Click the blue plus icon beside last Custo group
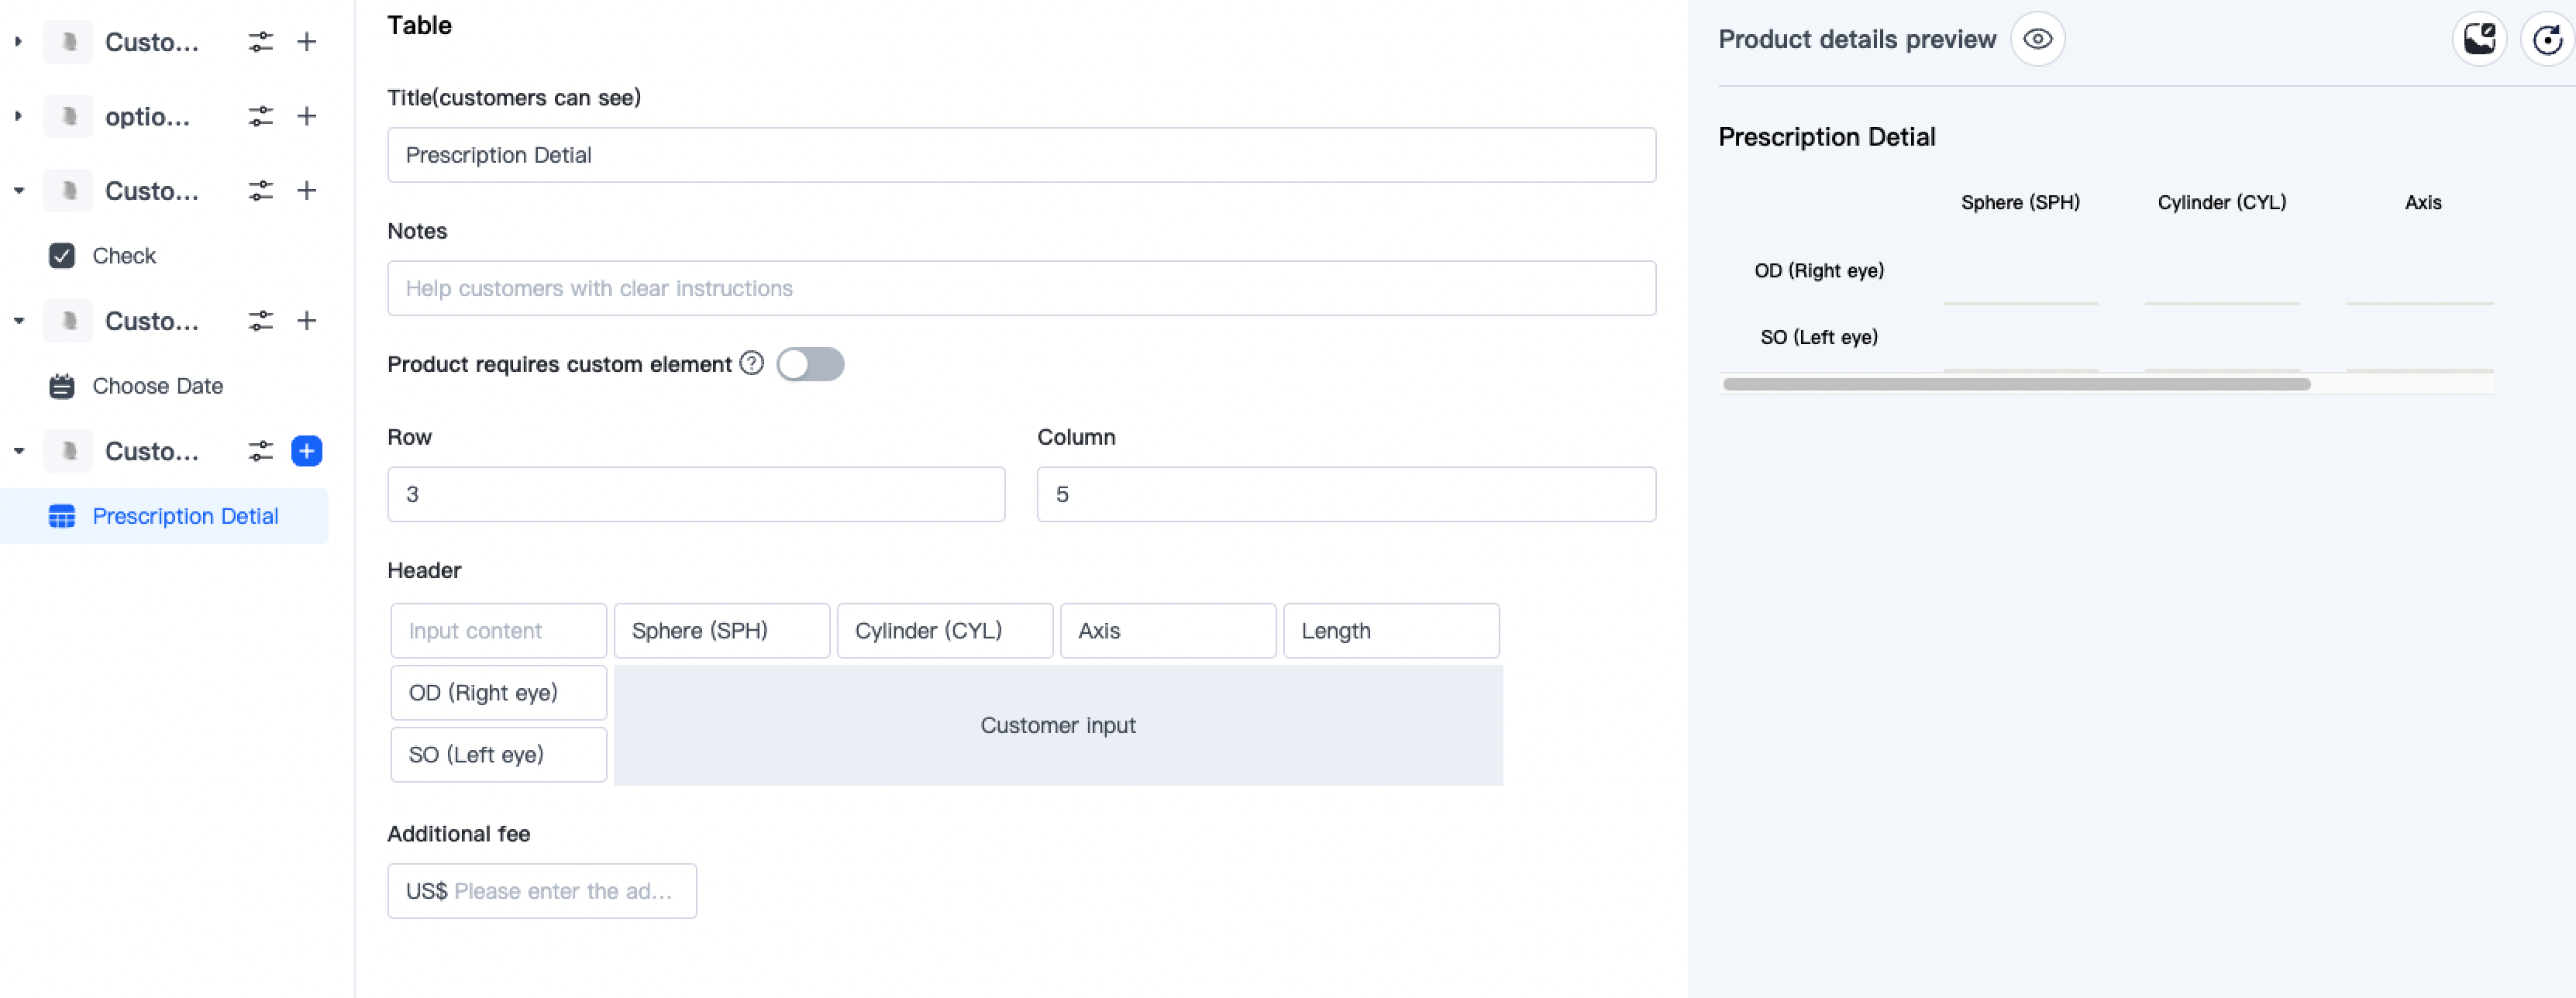The height and width of the screenshot is (998, 2576). click(x=306, y=451)
